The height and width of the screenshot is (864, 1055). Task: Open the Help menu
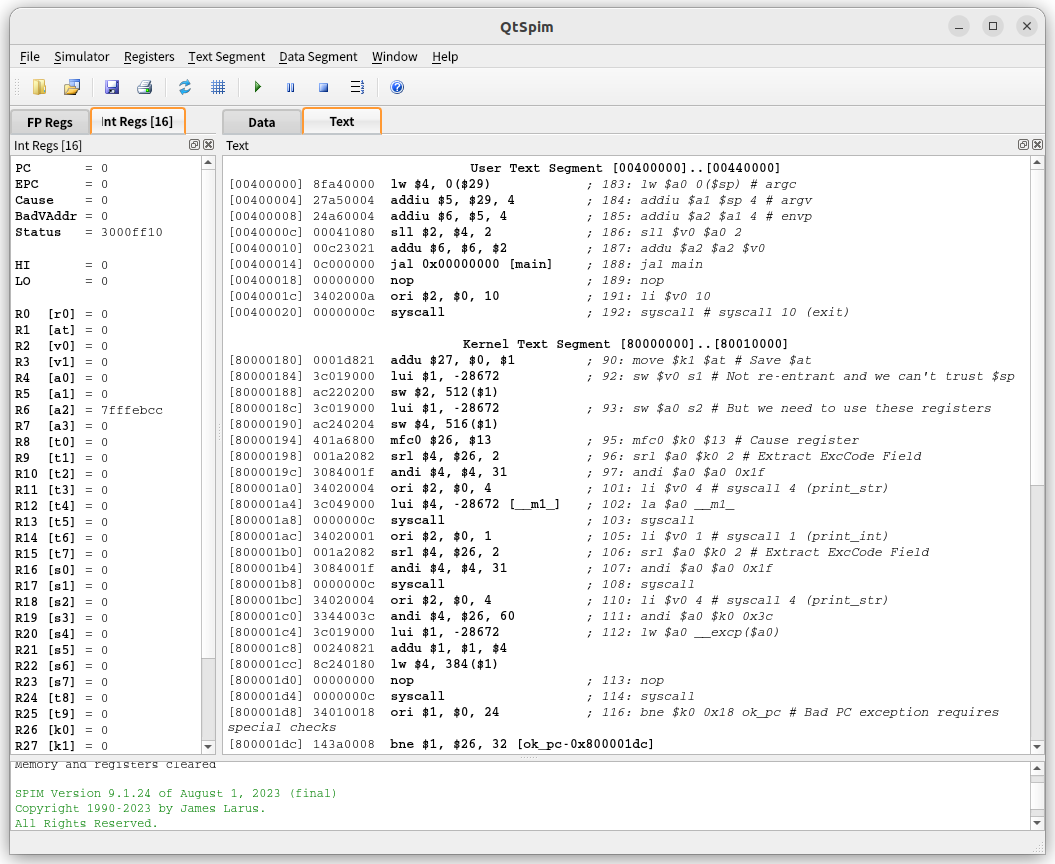[x=445, y=57]
